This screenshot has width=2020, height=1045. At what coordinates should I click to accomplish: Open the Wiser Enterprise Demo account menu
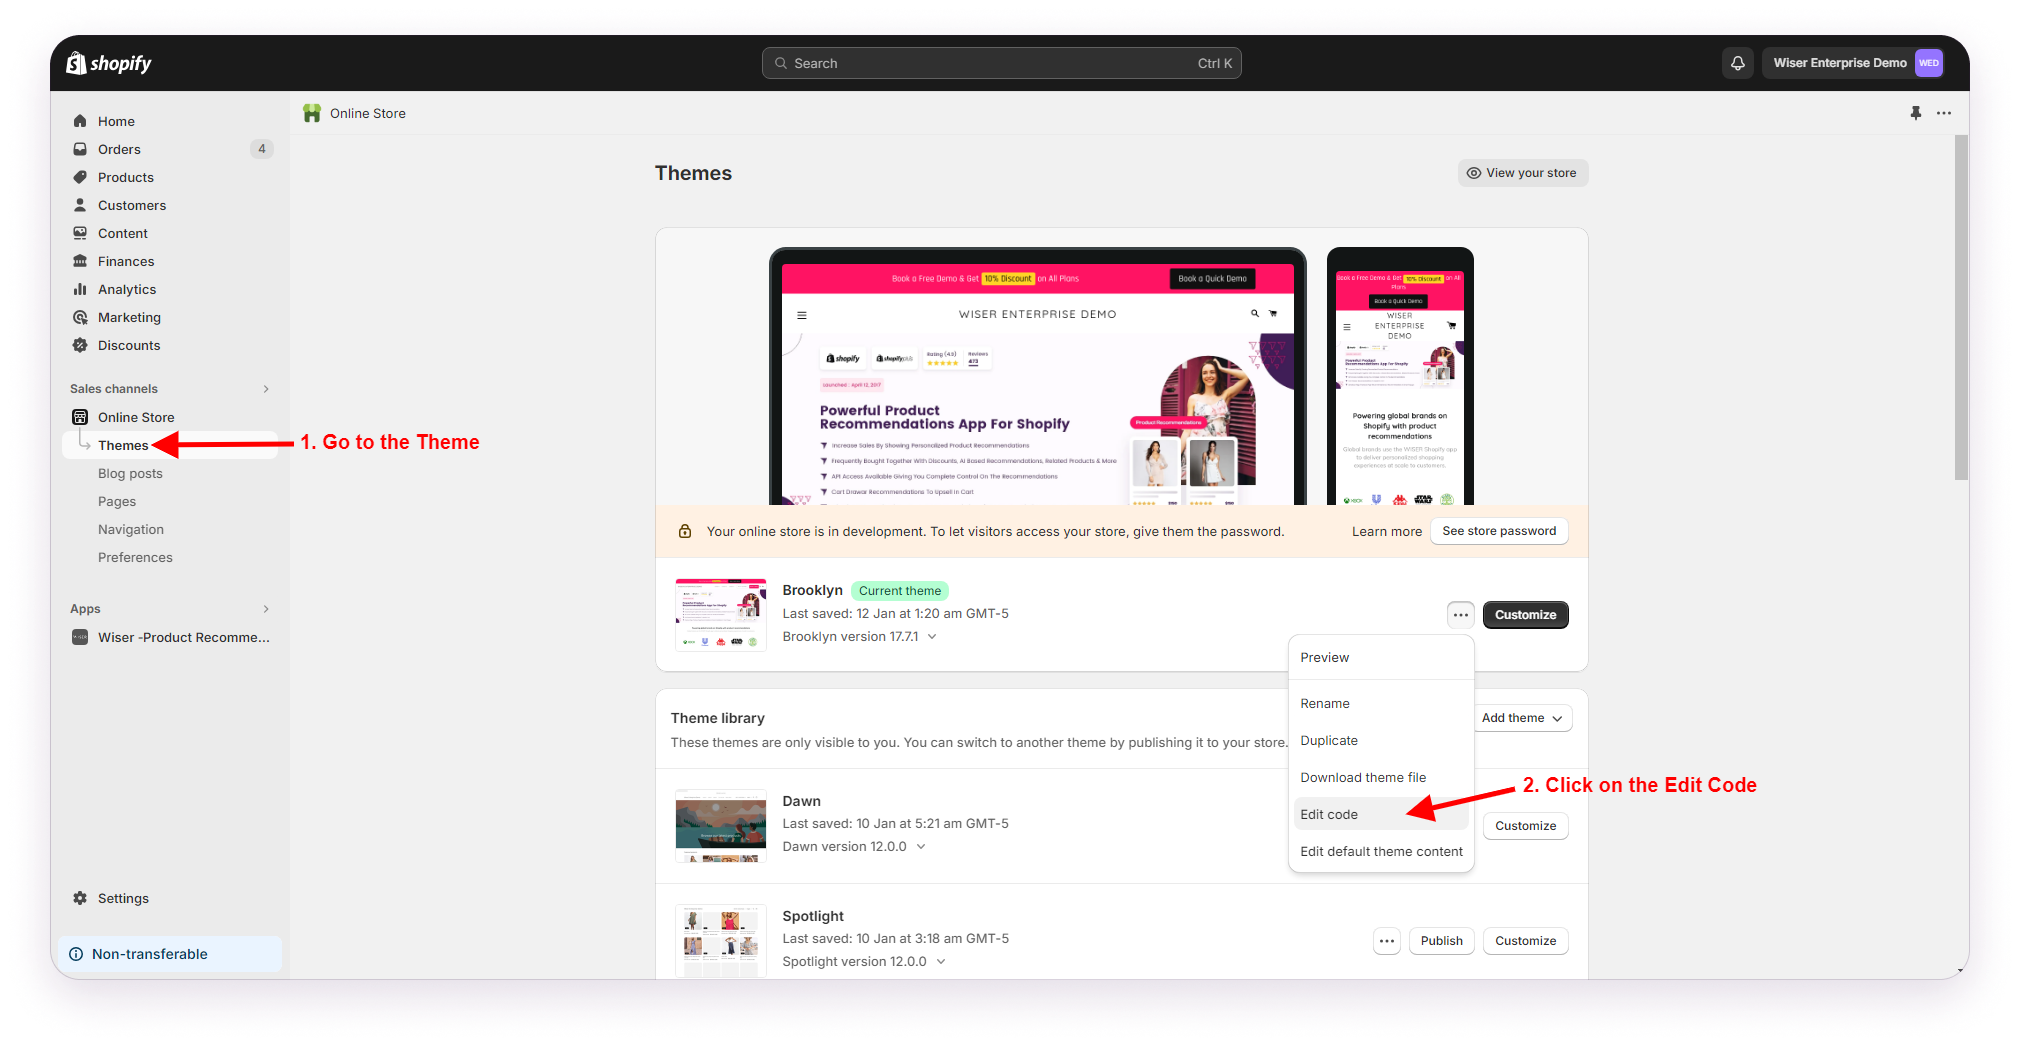(1856, 63)
